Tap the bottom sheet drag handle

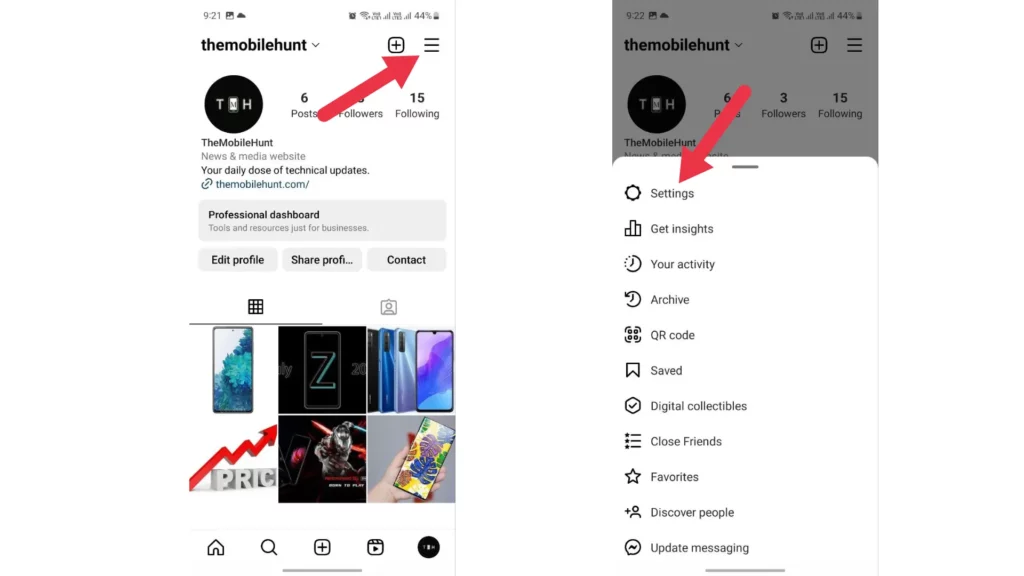pyautogui.click(x=745, y=167)
